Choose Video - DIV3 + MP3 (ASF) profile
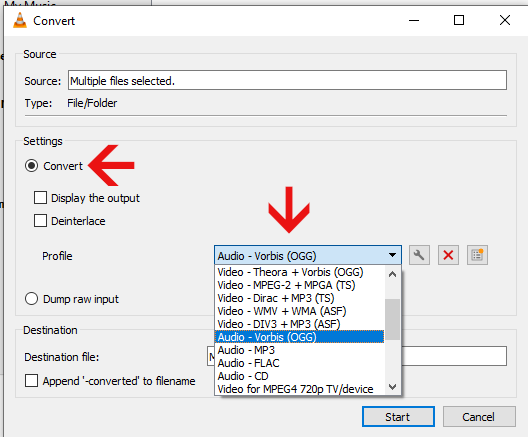528x437 pixels. click(299, 324)
